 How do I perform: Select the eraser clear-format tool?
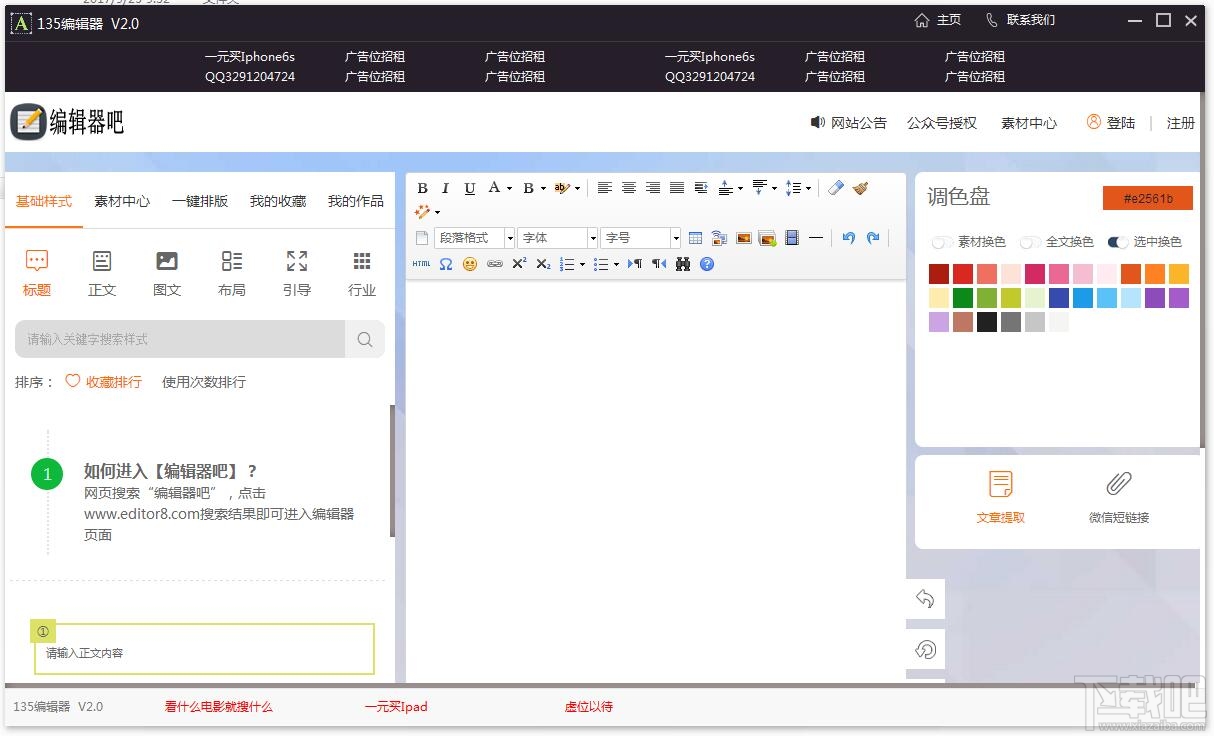(x=836, y=188)
